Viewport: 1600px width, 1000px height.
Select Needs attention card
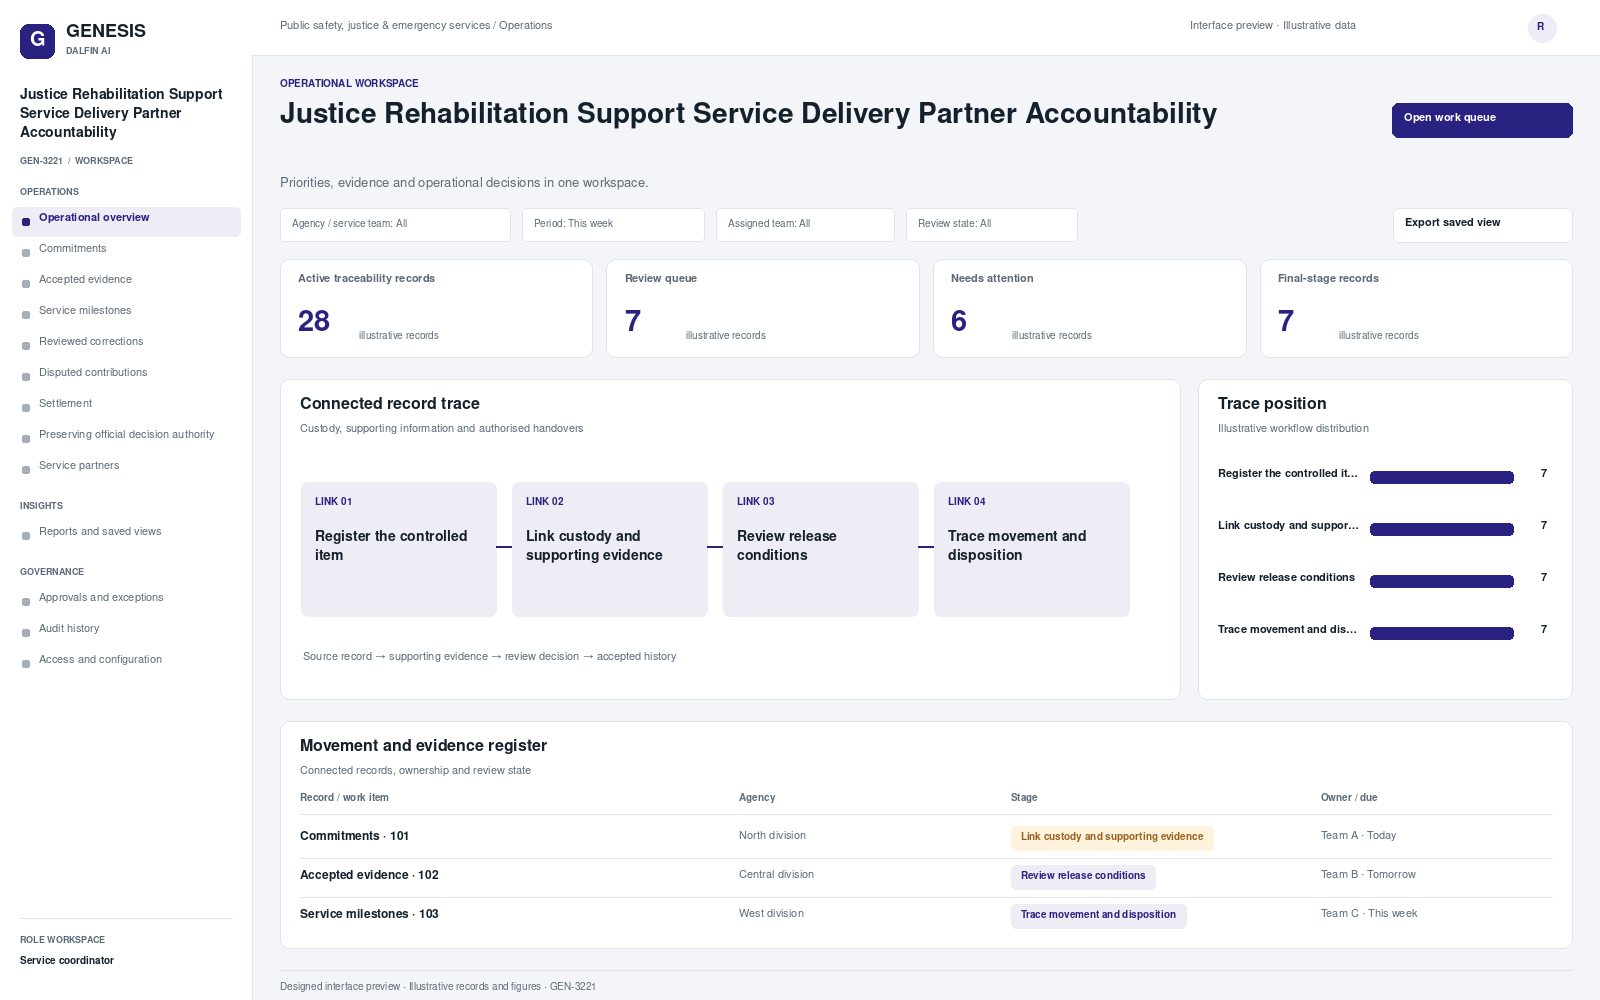pyautogui.click(x=1089, y=308)
